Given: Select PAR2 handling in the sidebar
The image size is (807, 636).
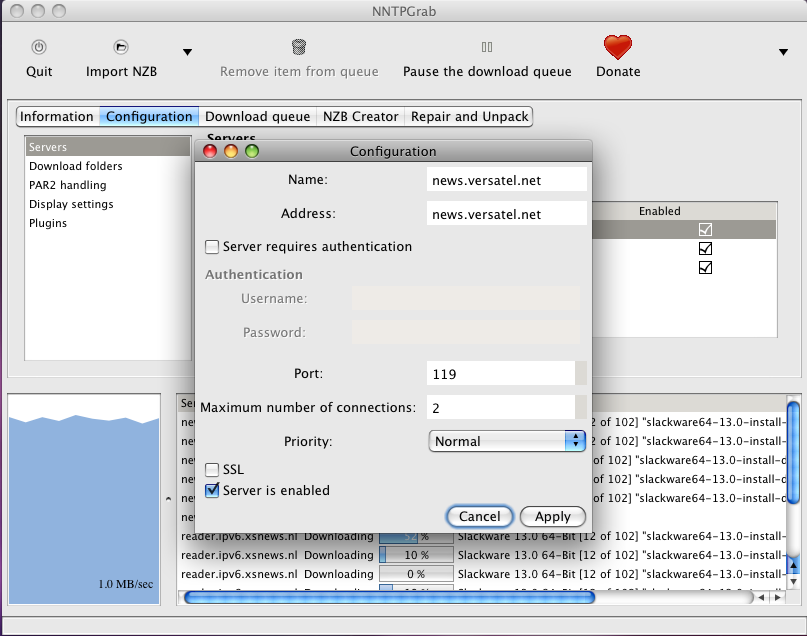Looking at the screenshot, I should (x=67, y=185).
